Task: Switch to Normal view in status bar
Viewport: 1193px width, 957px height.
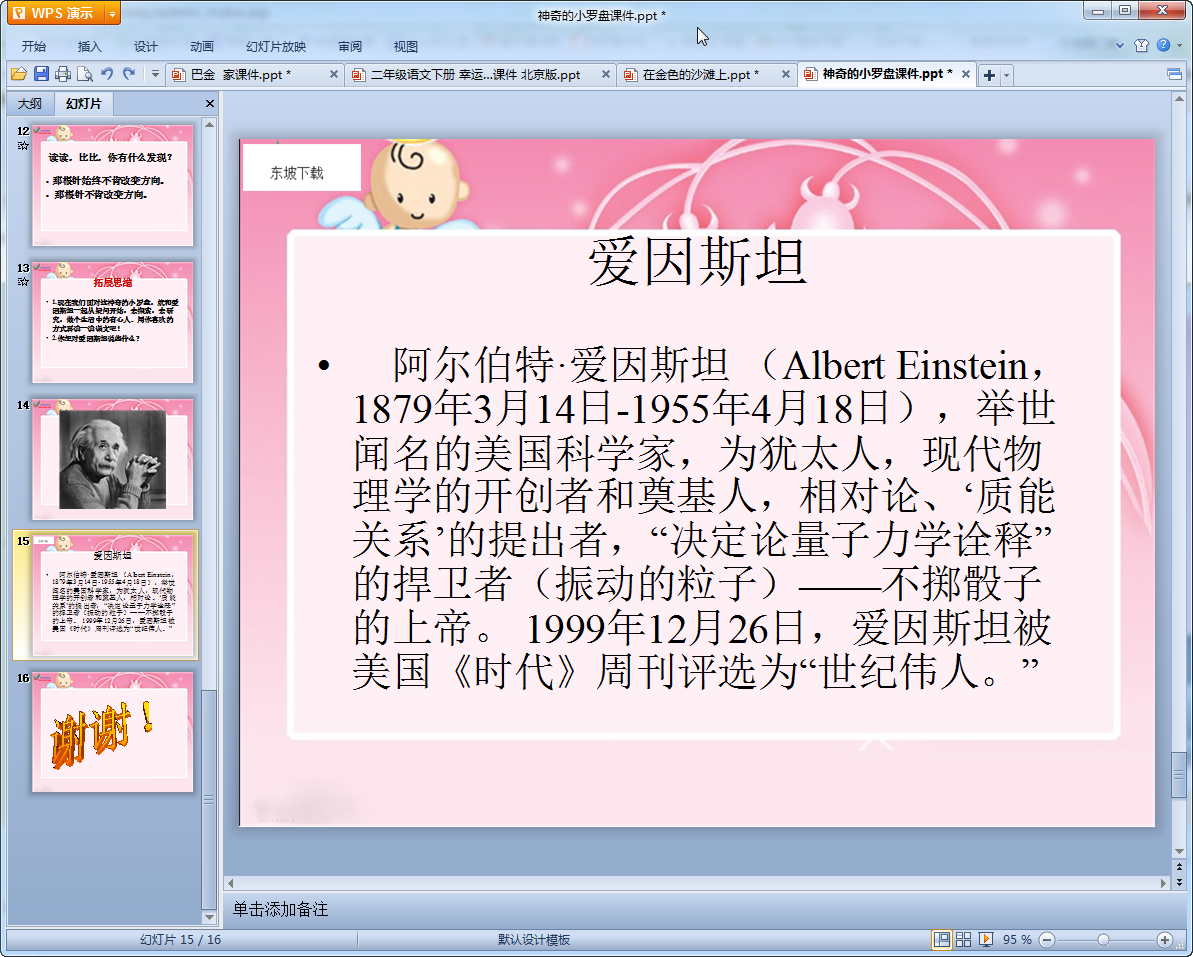Action: pyautogui.click(x=941, y=939)
